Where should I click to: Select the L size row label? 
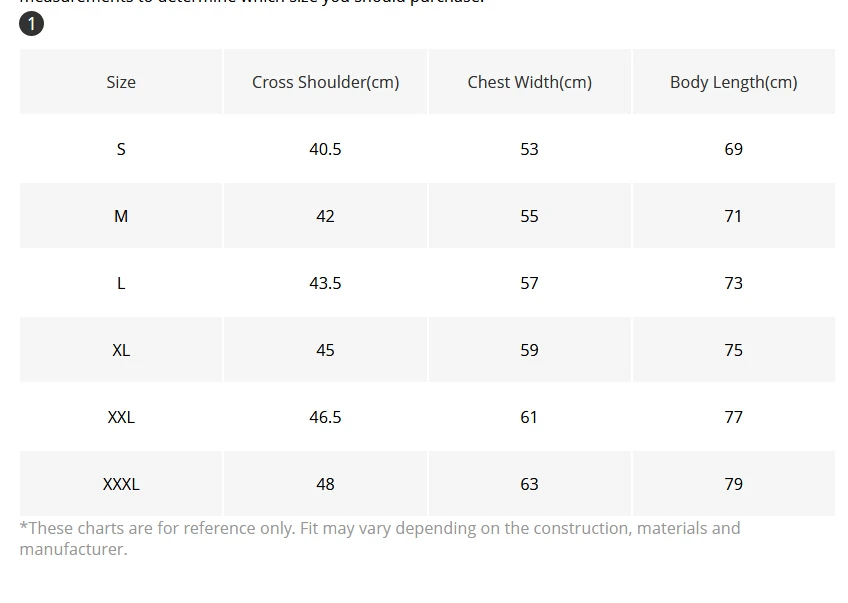(121, 283)
